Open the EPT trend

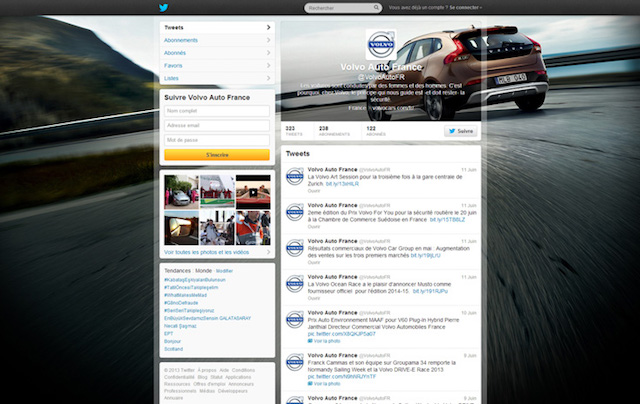[x=168, y=333]
